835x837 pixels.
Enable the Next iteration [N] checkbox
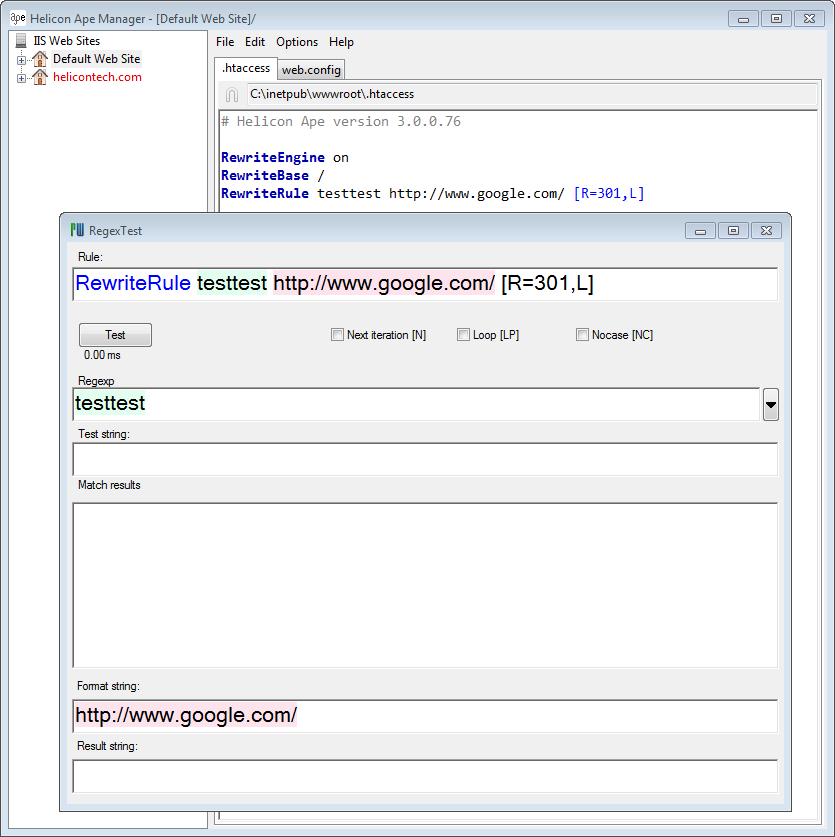coord(337,335)
